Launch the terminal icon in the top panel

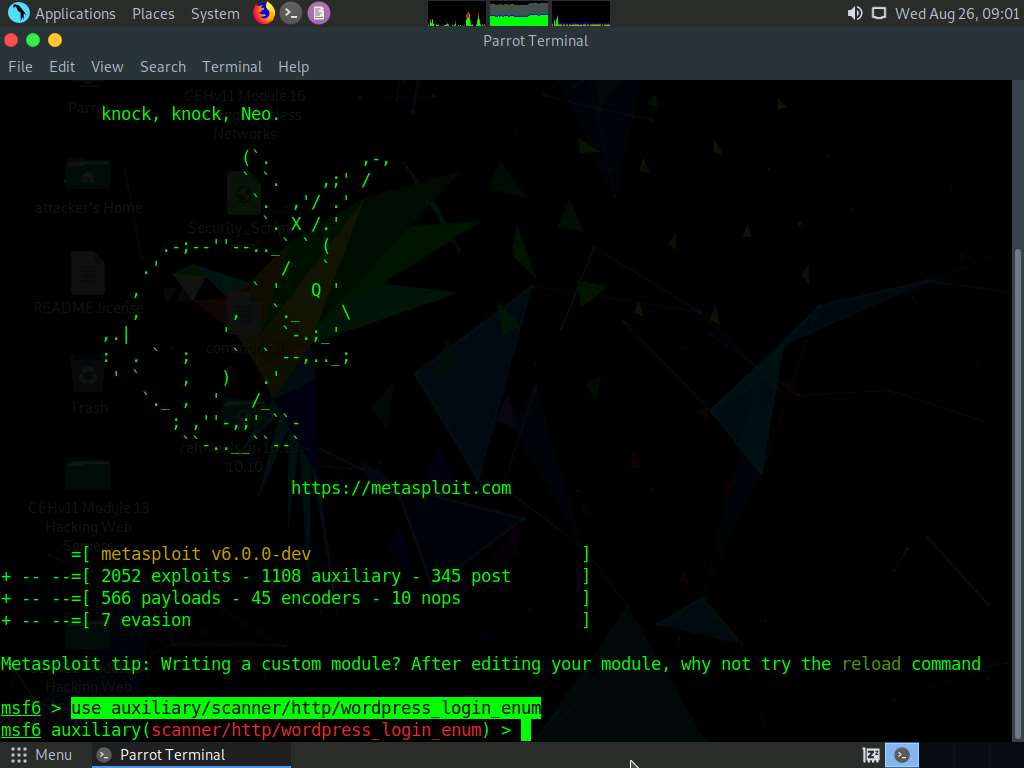coord(290,13)
